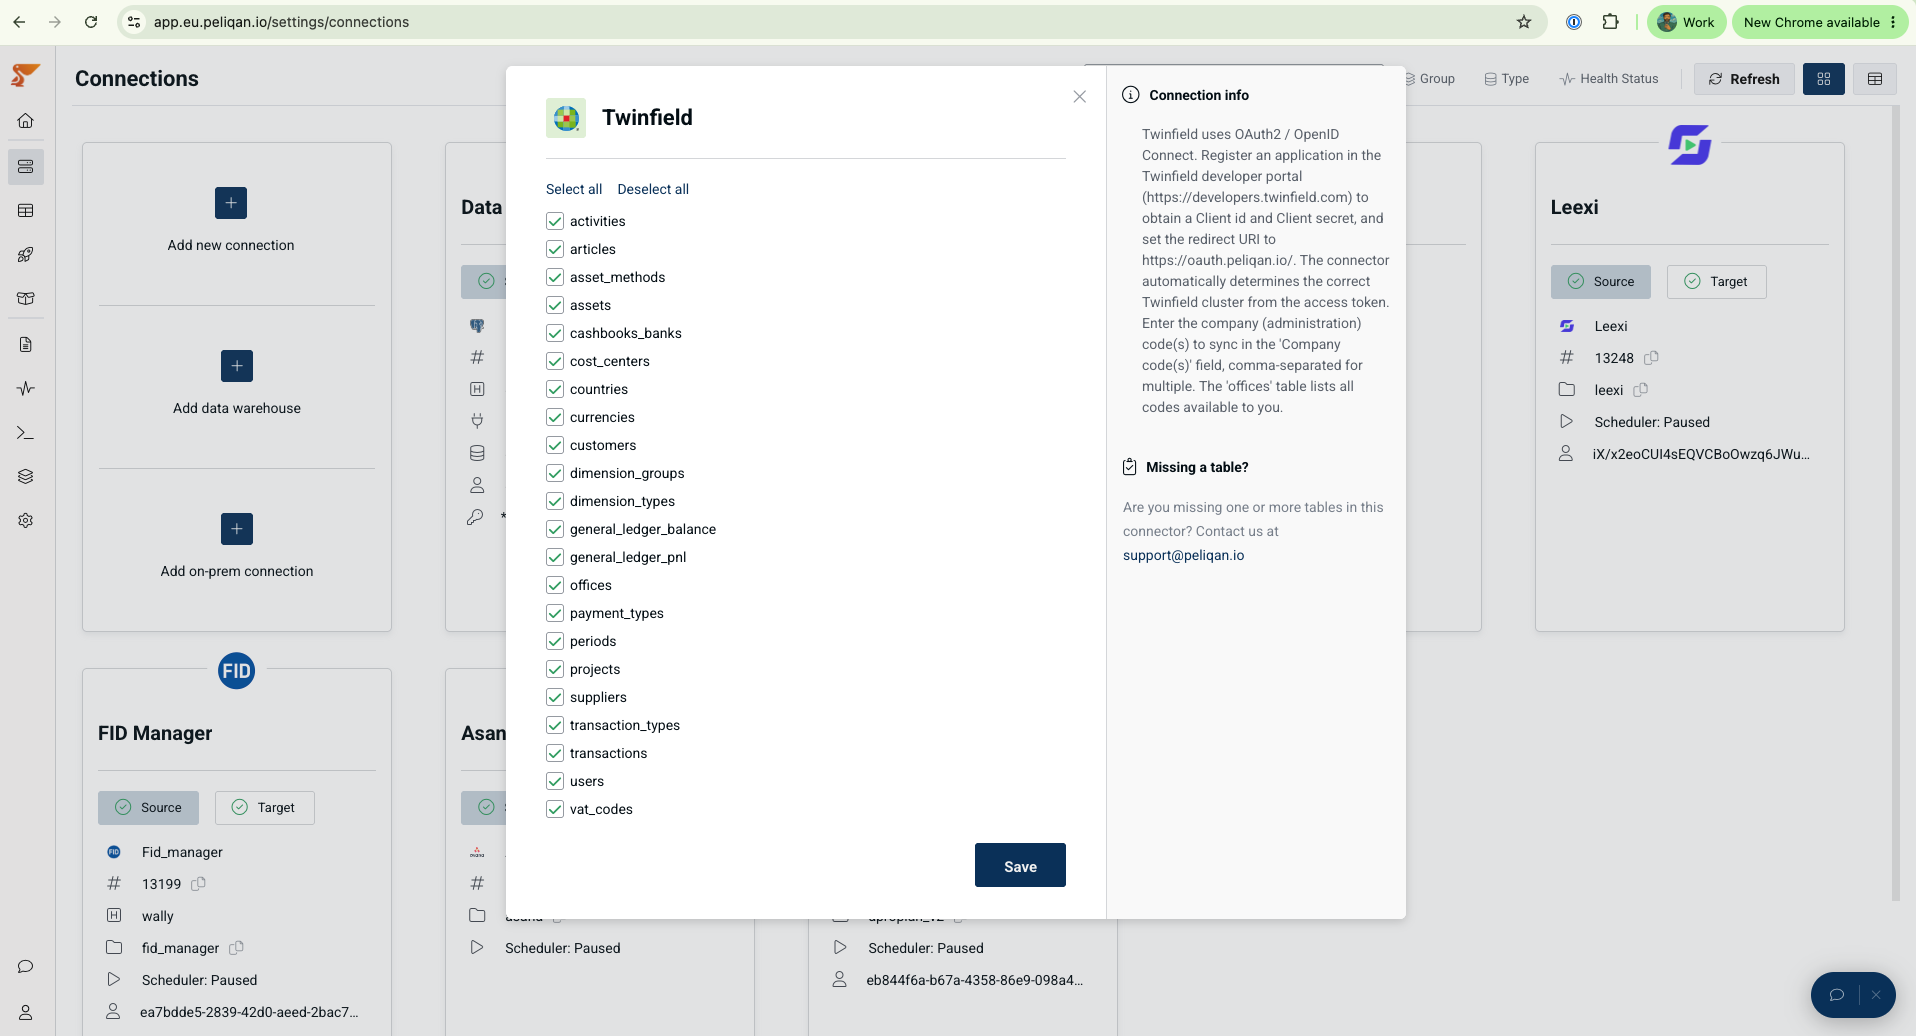Click the Add data warehouse plus button

pos(237,366)
